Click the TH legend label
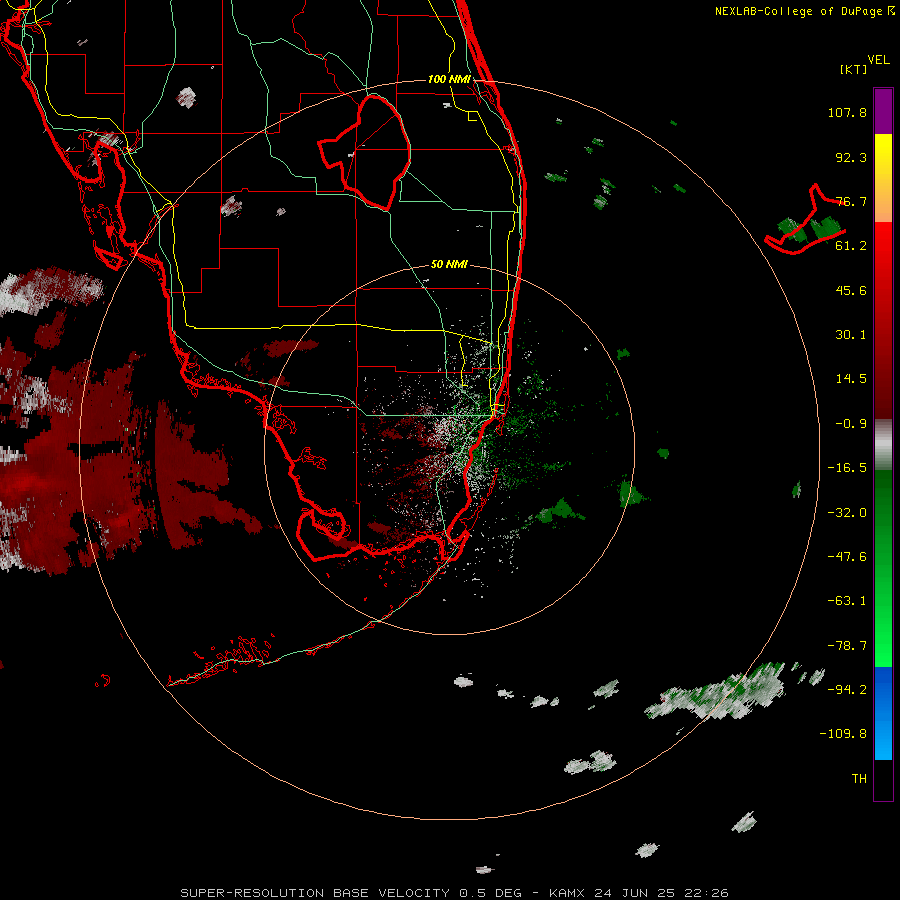This screenshot has height=900, width=900. click(x=859, y=779)
